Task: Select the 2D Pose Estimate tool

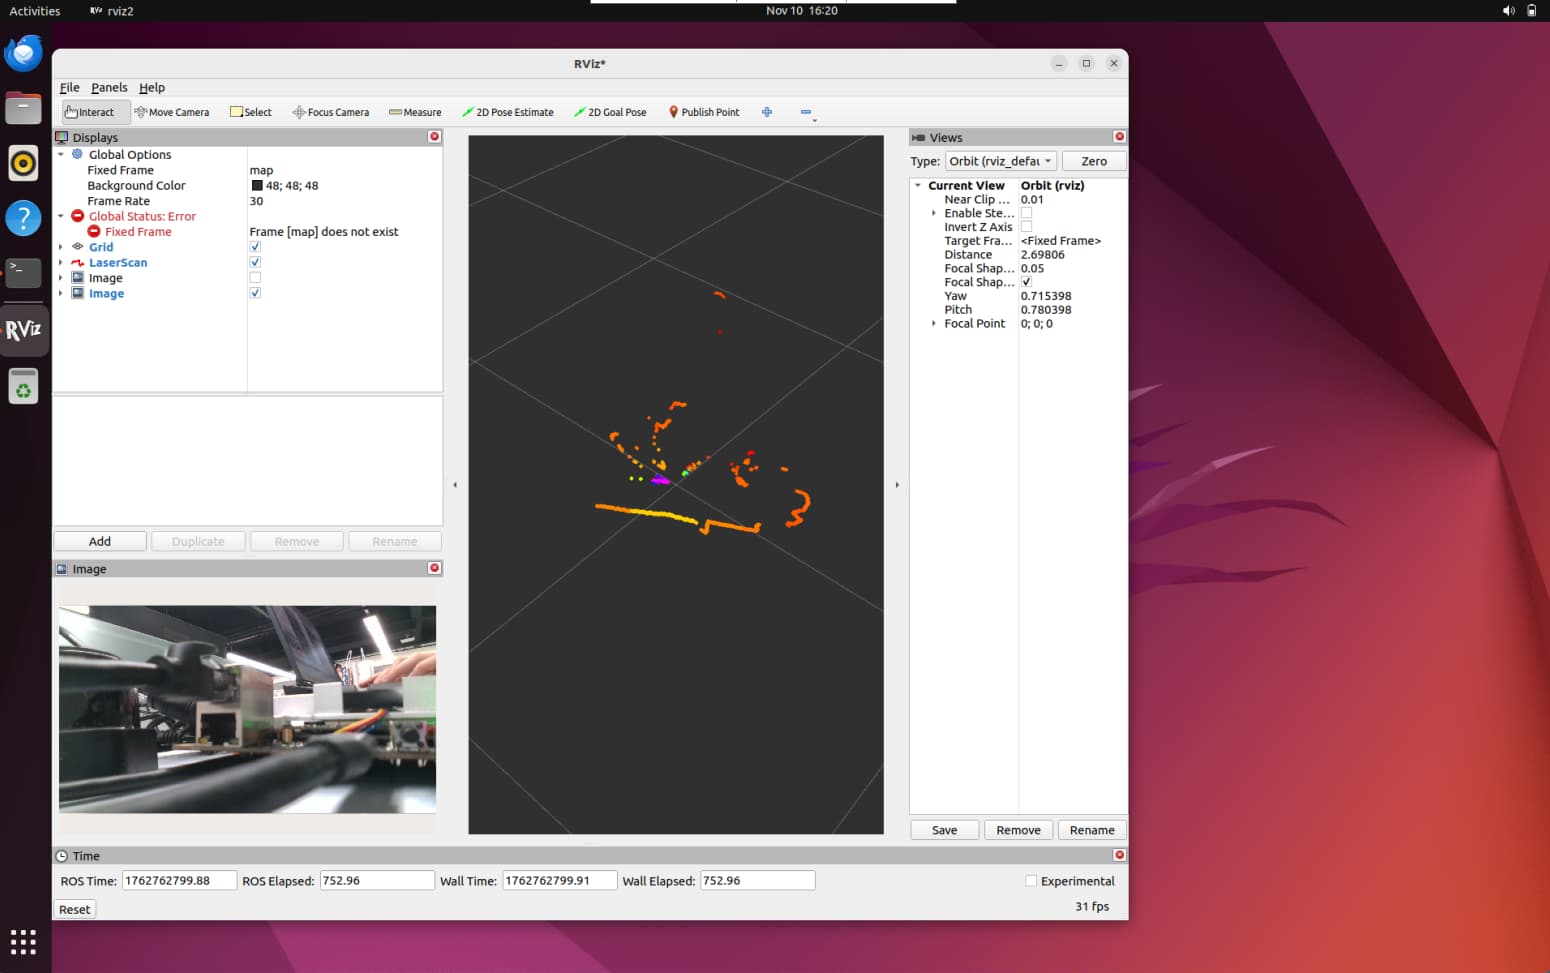Action: [x=508, y=112]
